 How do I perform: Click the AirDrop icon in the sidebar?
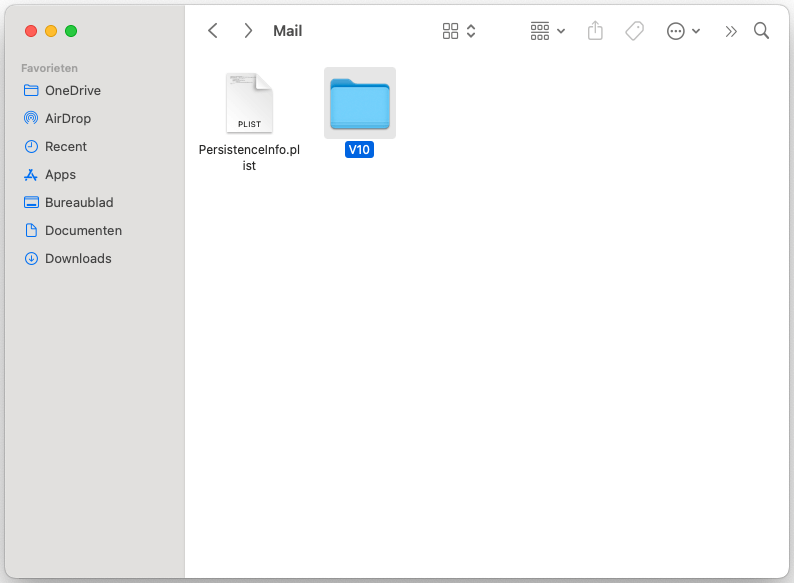31,118
